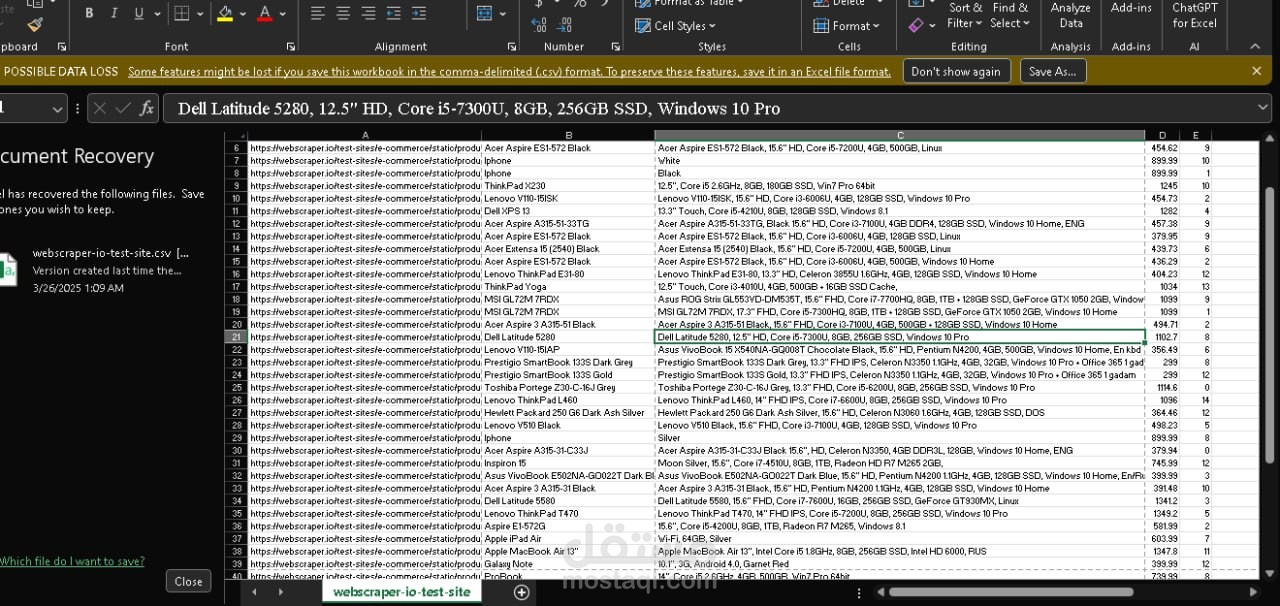
Task: Expand the formula bar
Action: (x=1263, y=108)
